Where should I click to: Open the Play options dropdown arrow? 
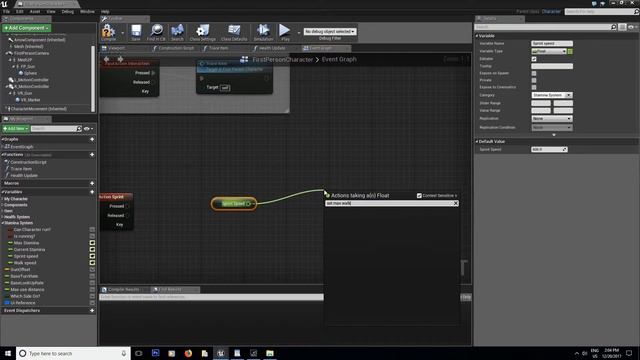pos(298,33)
